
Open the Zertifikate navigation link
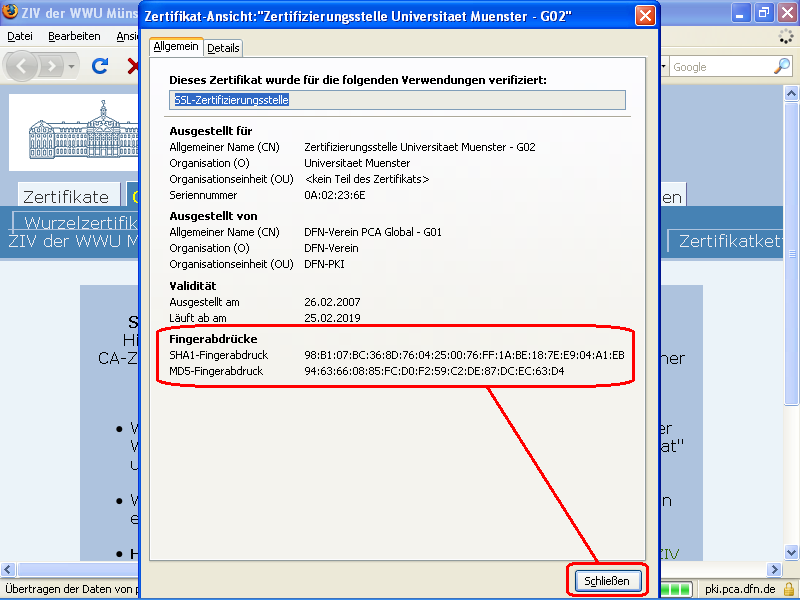click(x=67, y=195)
